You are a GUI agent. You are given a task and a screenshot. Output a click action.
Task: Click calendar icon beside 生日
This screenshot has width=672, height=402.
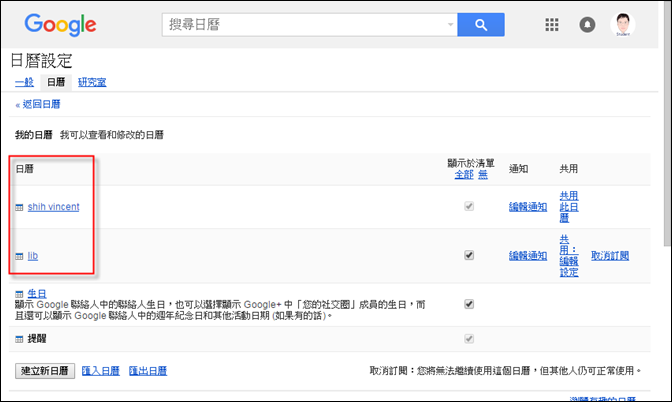coord(19,294)
